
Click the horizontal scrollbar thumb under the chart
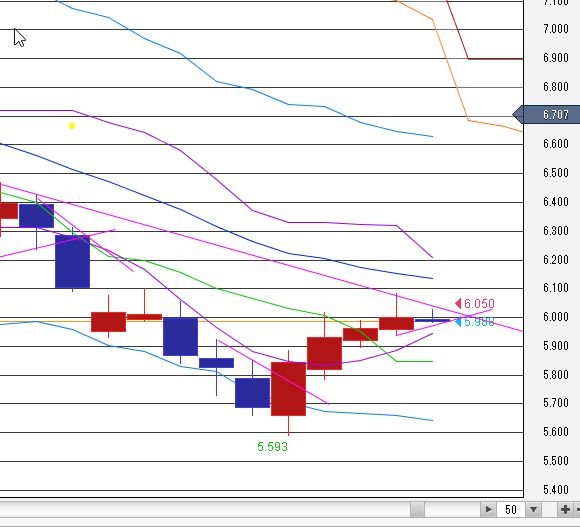click(417, 510)
